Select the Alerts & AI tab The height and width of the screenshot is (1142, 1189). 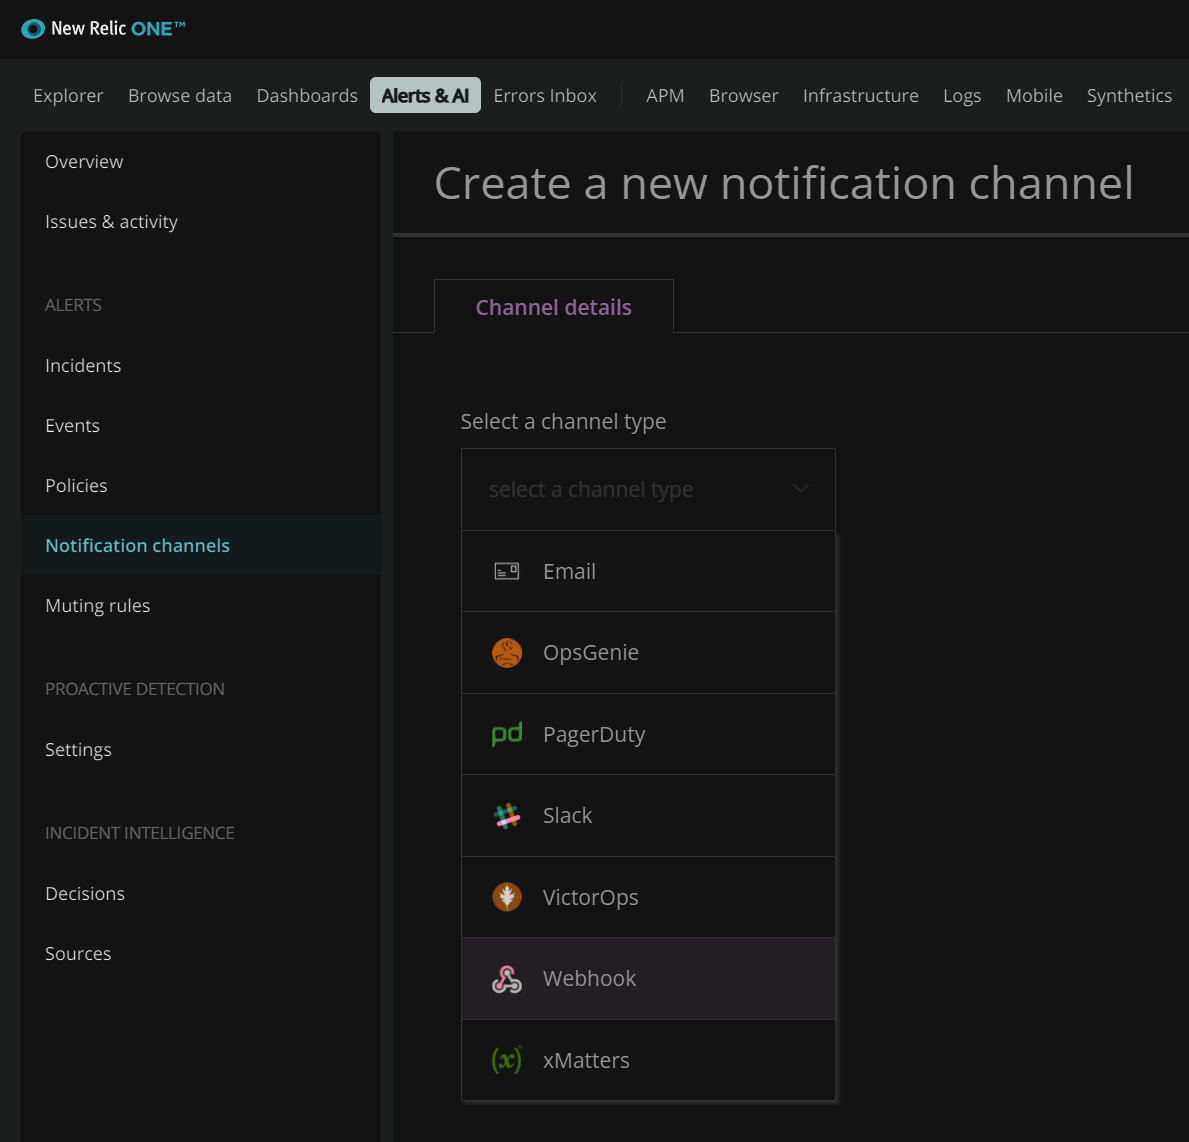(425, 95)
